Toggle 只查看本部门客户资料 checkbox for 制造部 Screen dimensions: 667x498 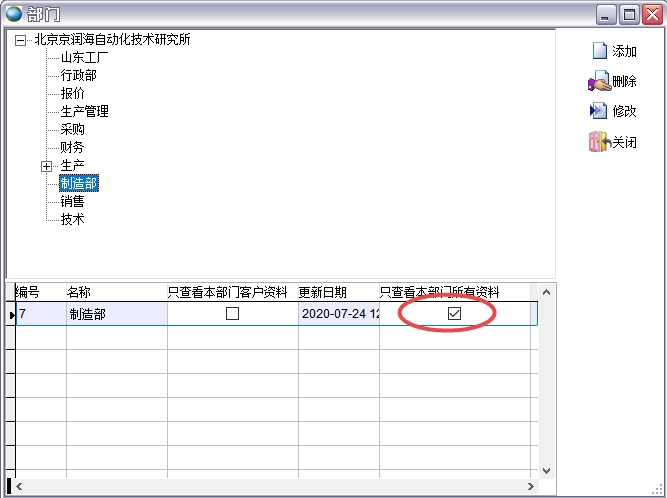point(232,314)
